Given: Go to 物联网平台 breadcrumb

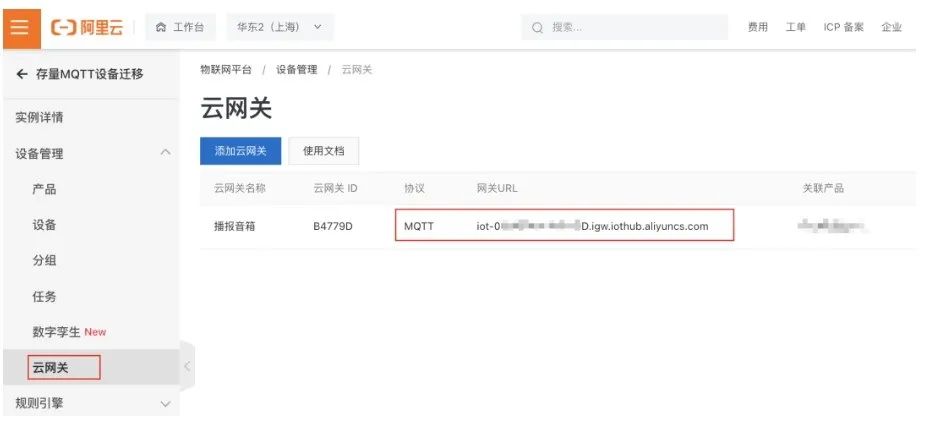Looking at the screenshot, I should 225,70.
